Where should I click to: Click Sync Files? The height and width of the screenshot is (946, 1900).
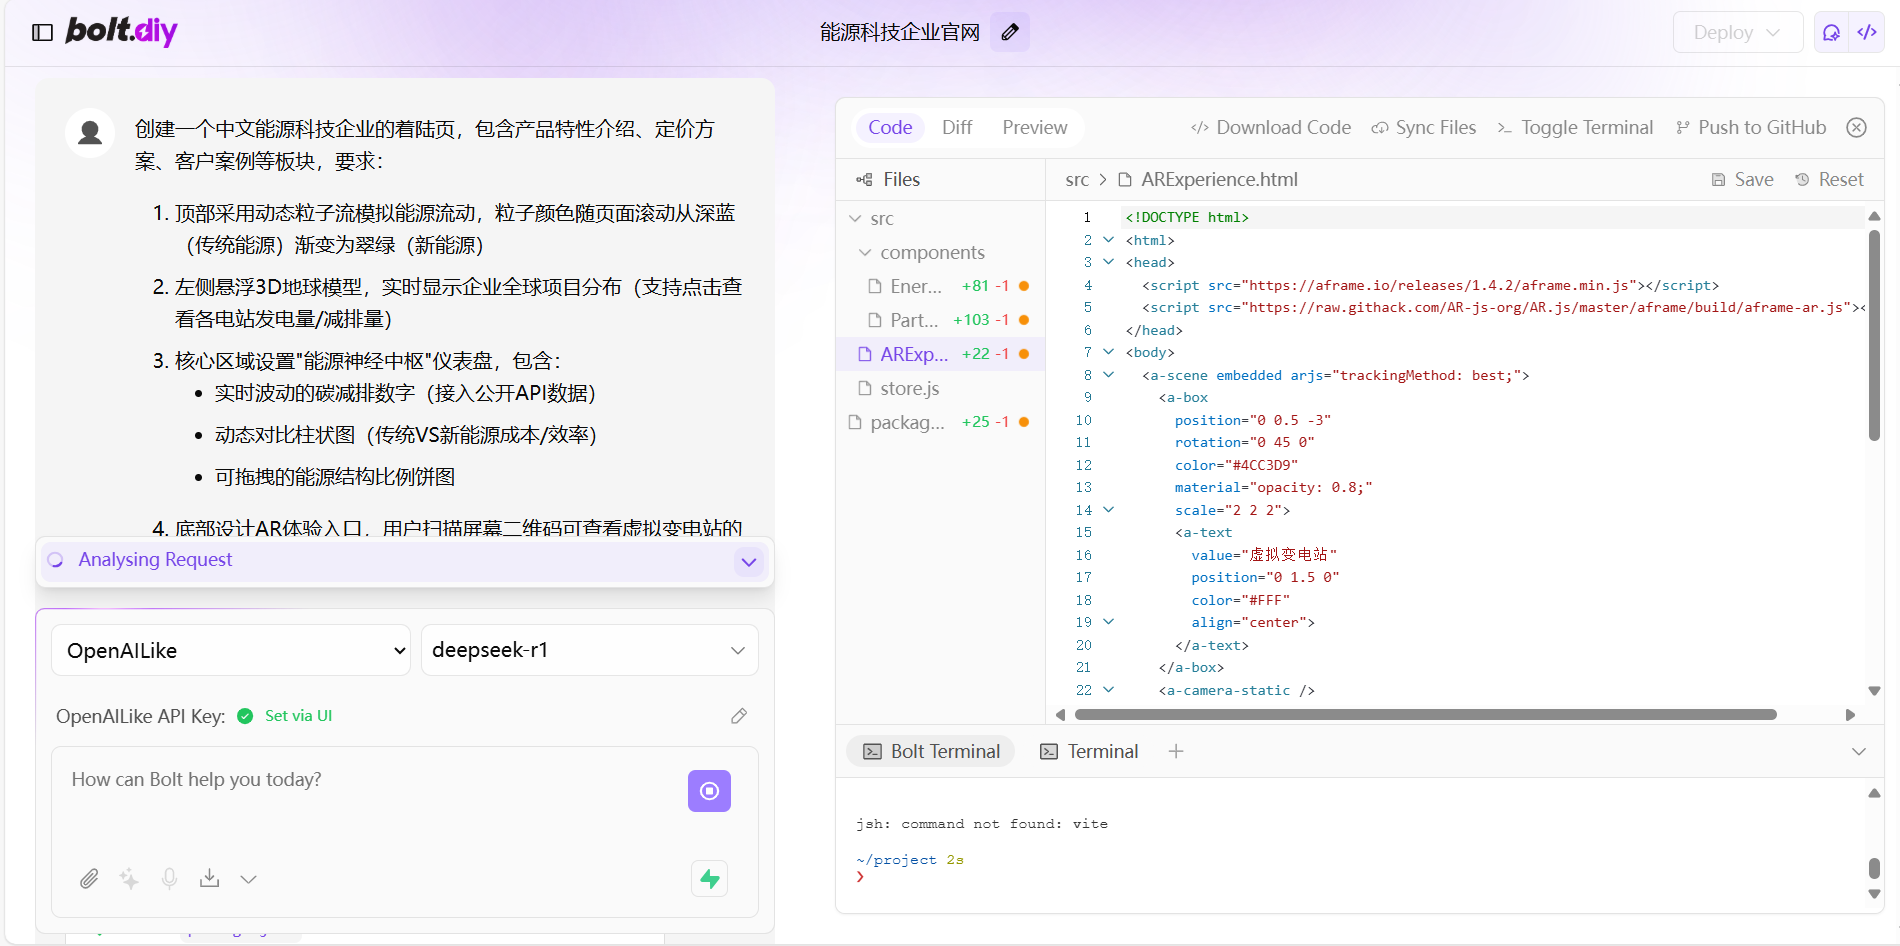coord(1423,127)
